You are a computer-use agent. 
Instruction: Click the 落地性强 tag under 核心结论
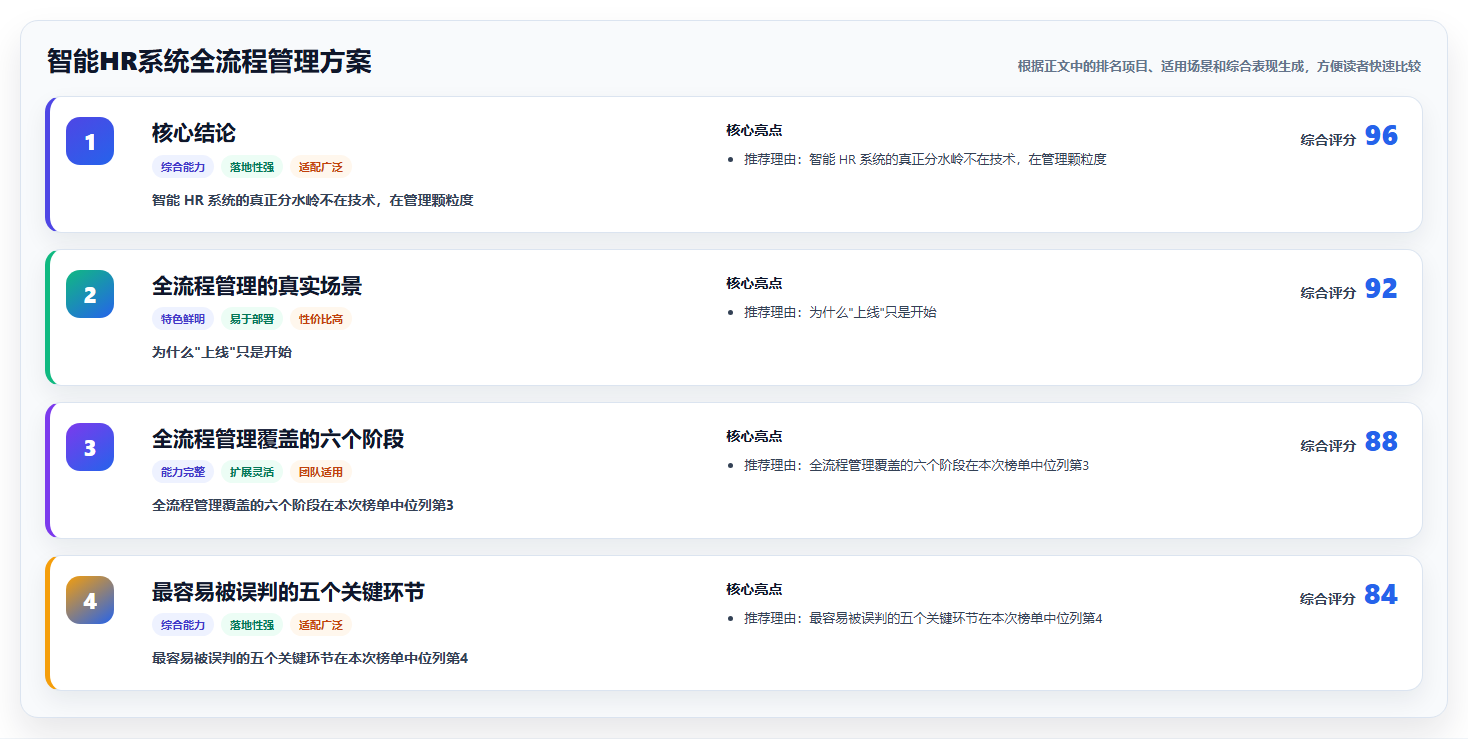point(252,167)
